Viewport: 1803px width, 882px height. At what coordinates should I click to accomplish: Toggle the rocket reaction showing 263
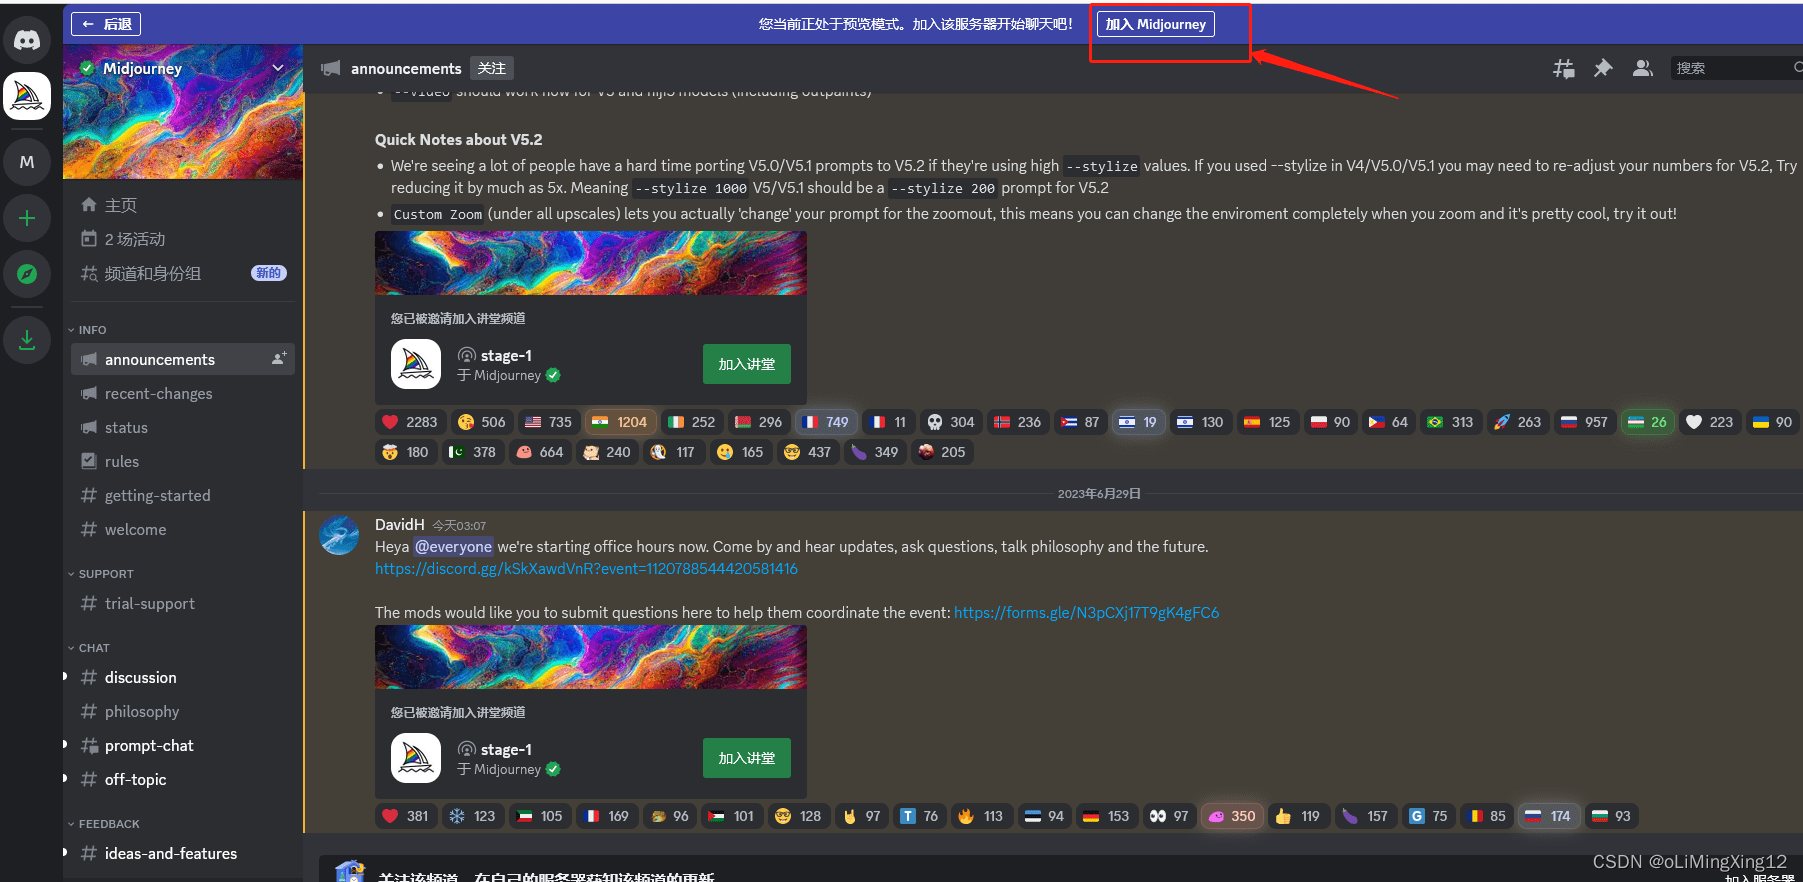tap(1518, 422)
